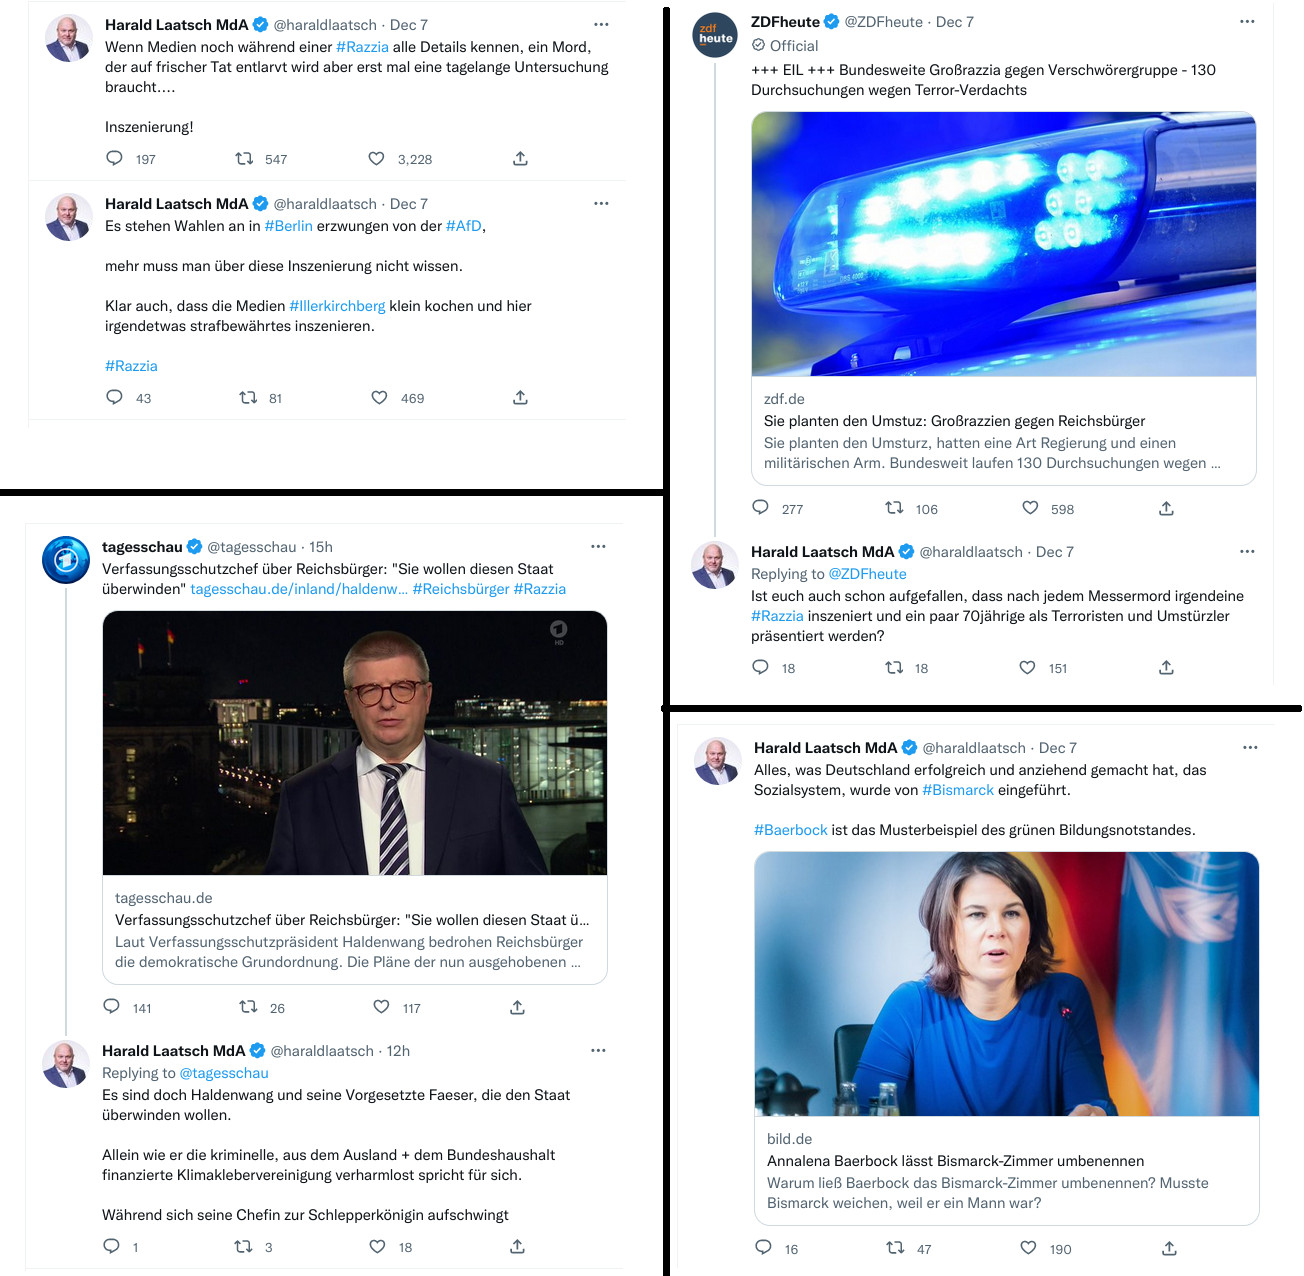Open the police siren article image
The width and height of the screenshot is (1304, 1276).
(x=1004, y=244)
